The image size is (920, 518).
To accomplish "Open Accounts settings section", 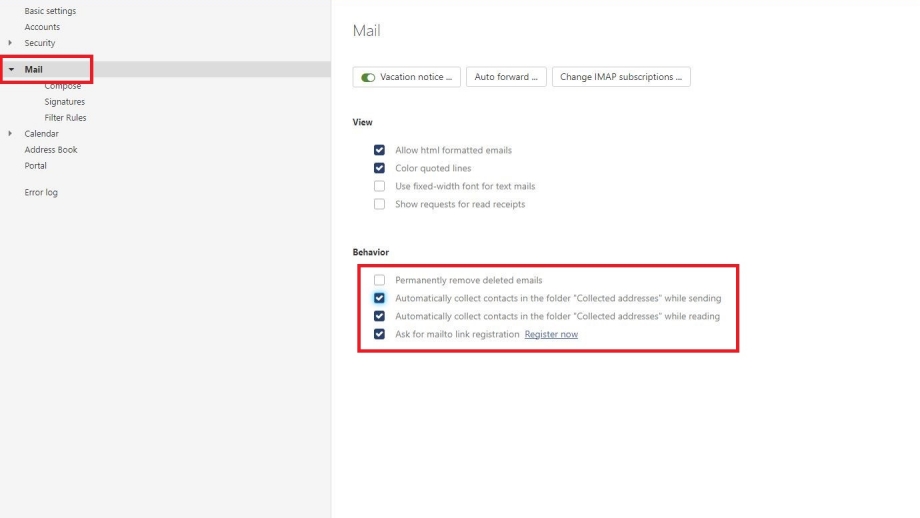I will (42, 27).
